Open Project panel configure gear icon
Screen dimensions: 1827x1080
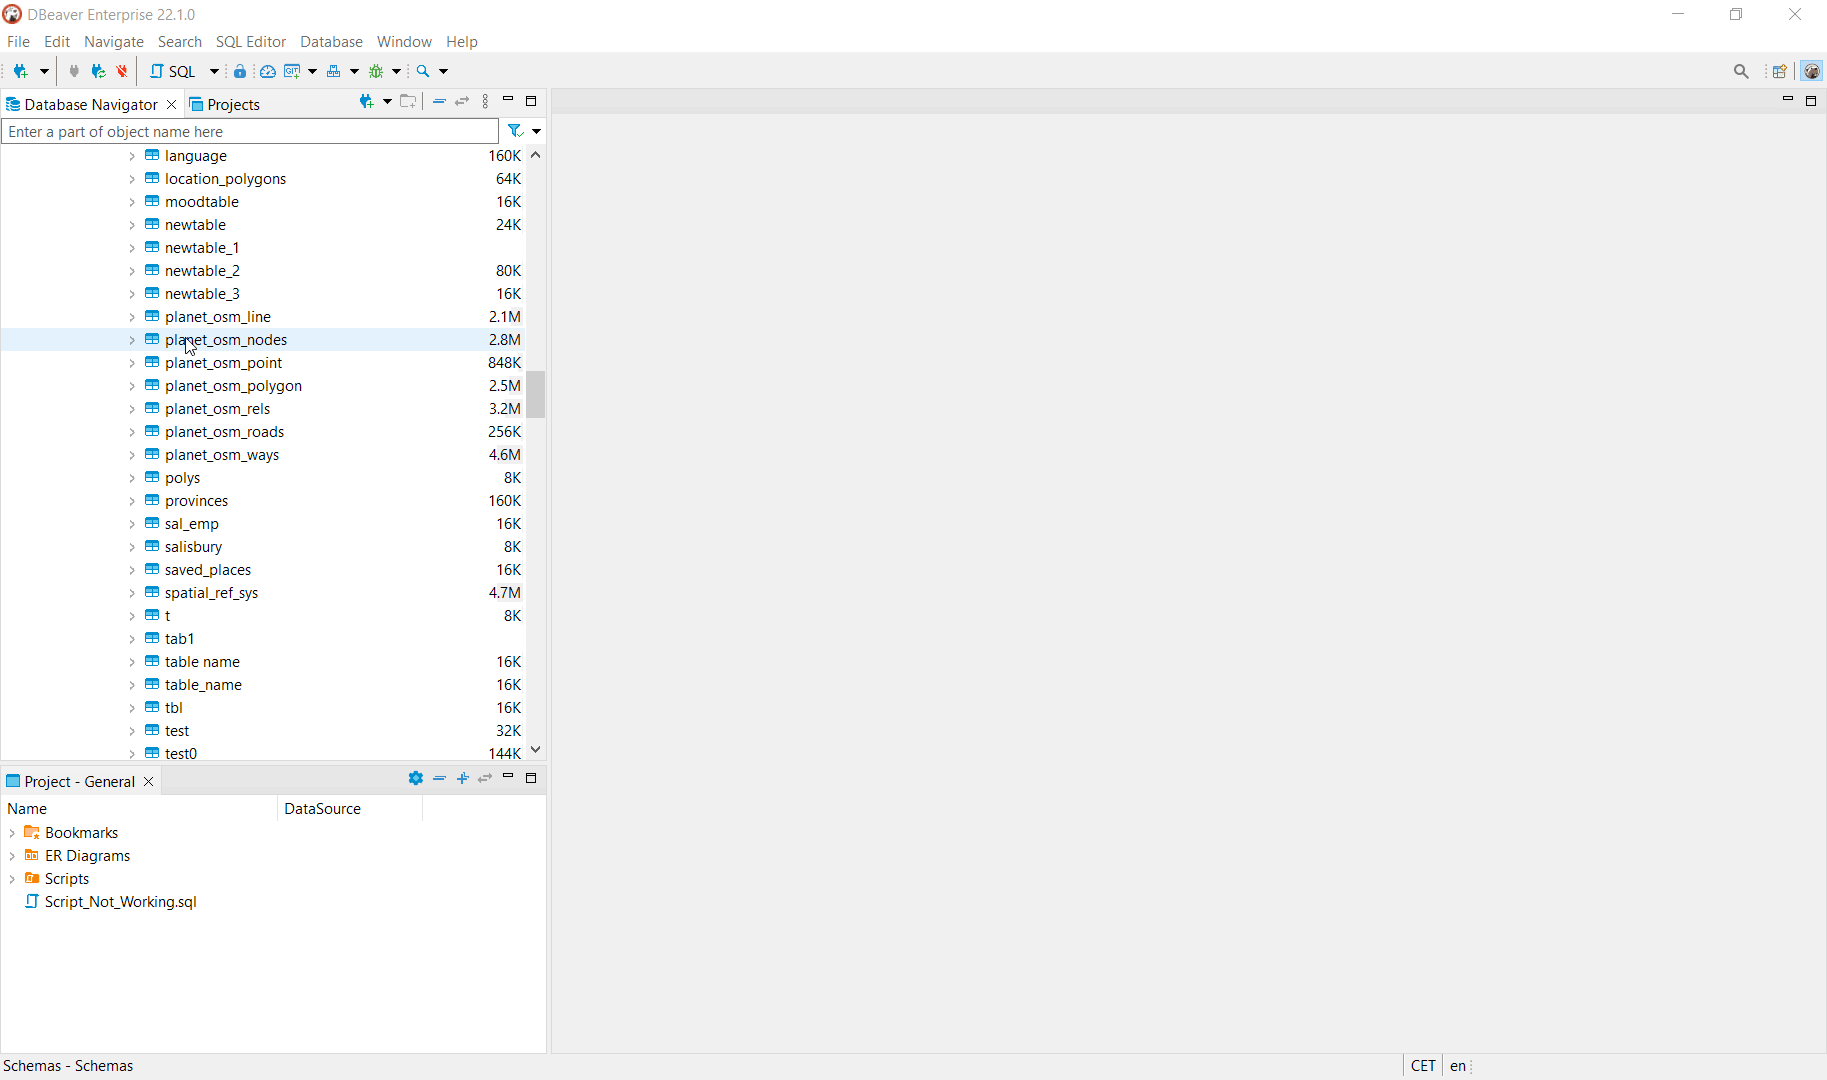click(x=416, y=778)
